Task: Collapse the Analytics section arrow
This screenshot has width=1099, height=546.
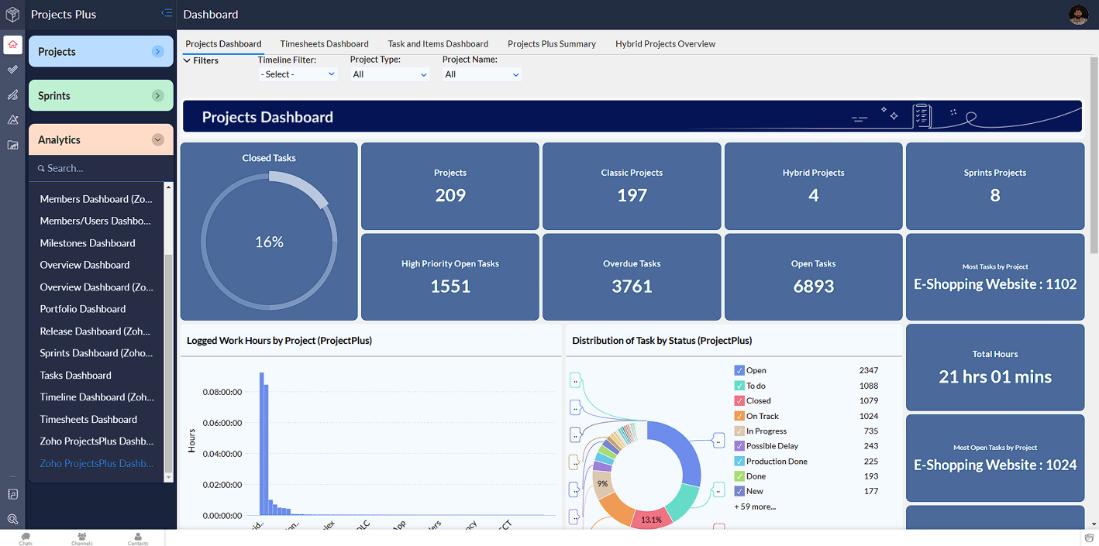Action: coord(158,139)
